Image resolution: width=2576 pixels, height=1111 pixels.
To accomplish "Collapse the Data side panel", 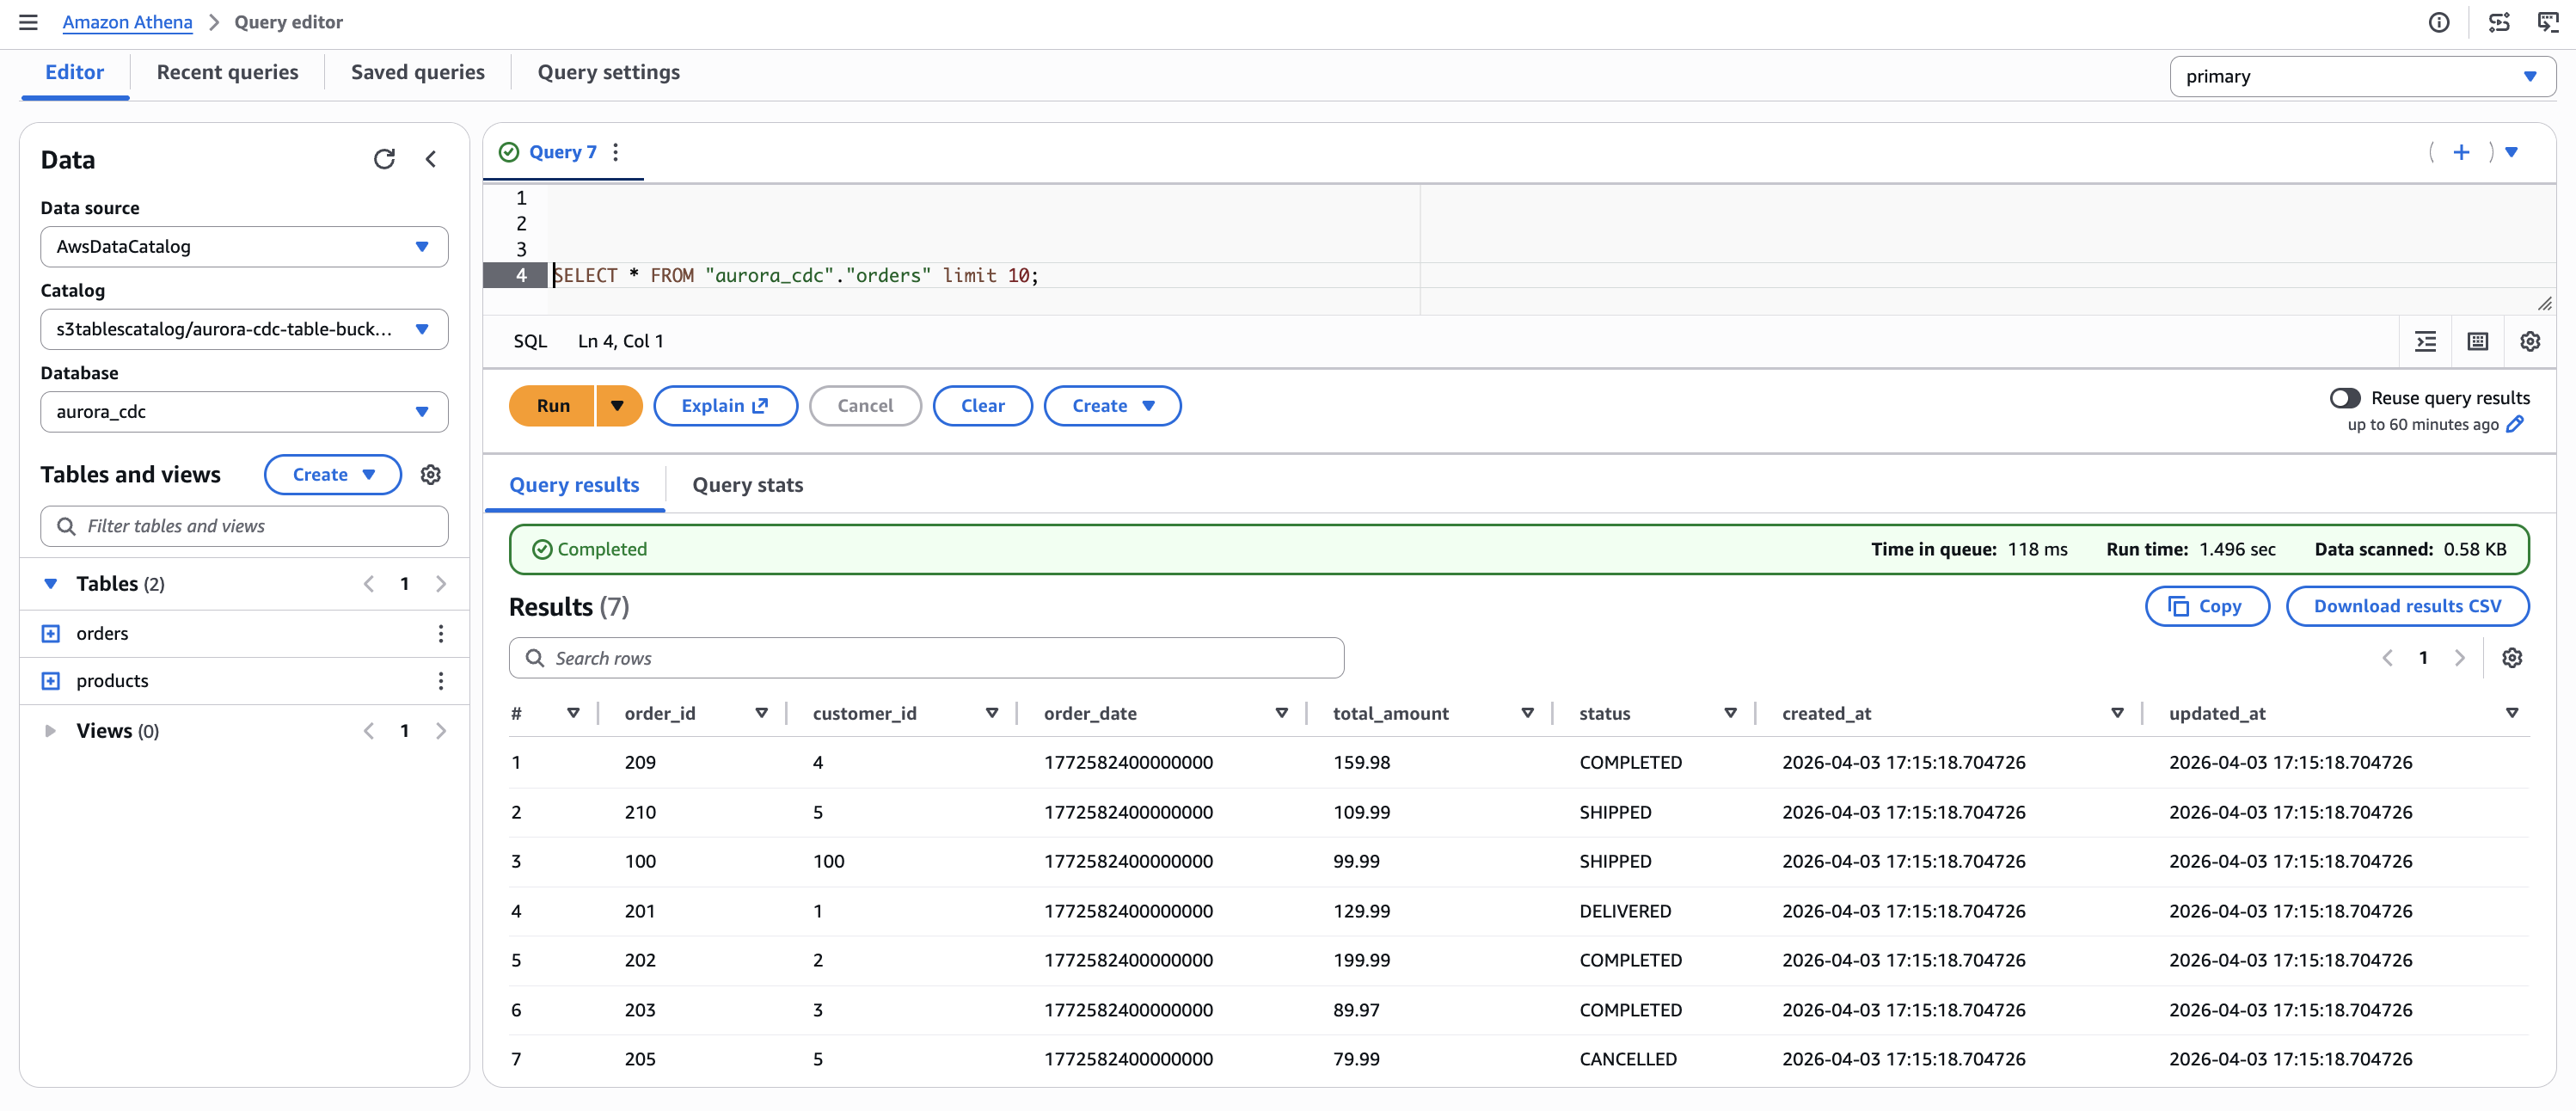I will click(431, 159).
